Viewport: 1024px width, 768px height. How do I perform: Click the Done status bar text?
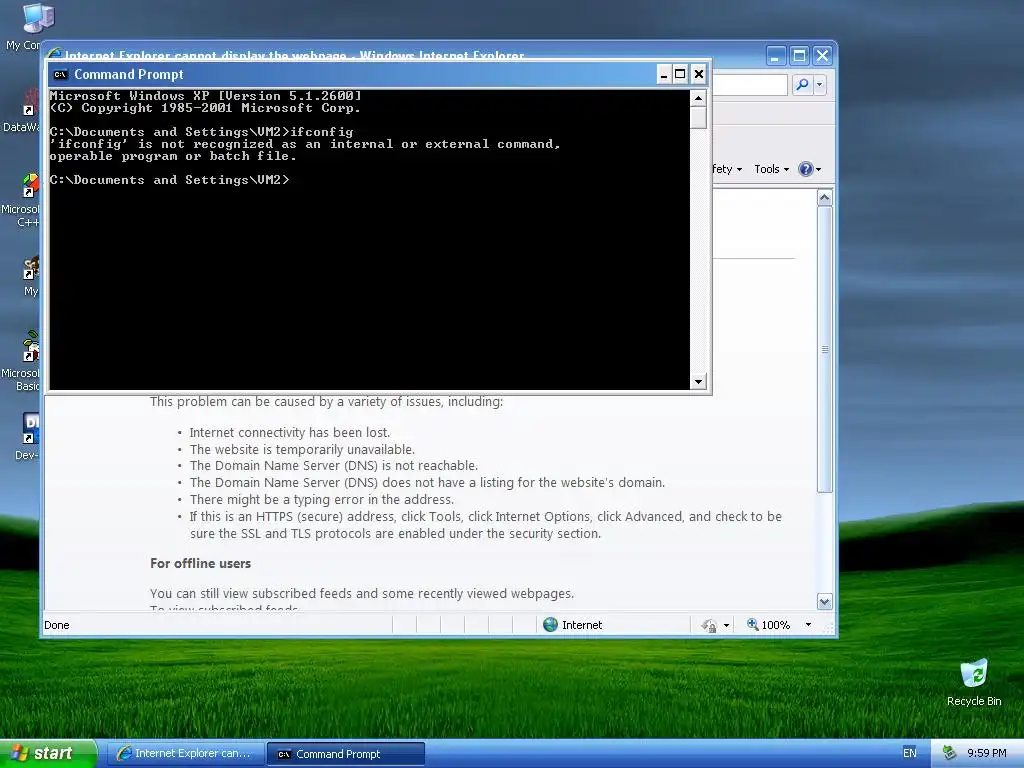(x=57, y=625)
